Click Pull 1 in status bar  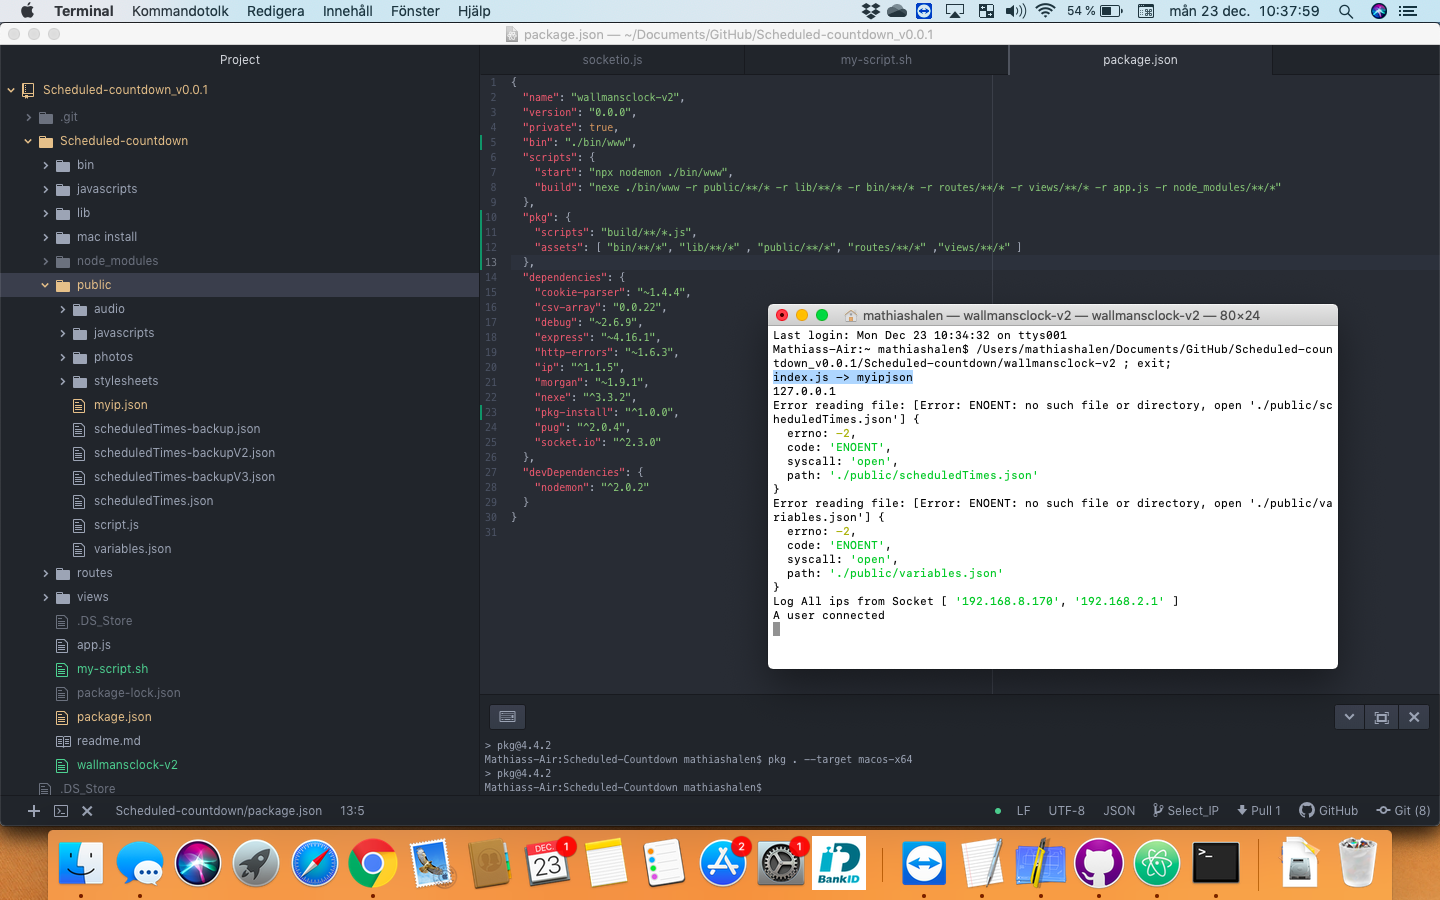pos(1259,811)
